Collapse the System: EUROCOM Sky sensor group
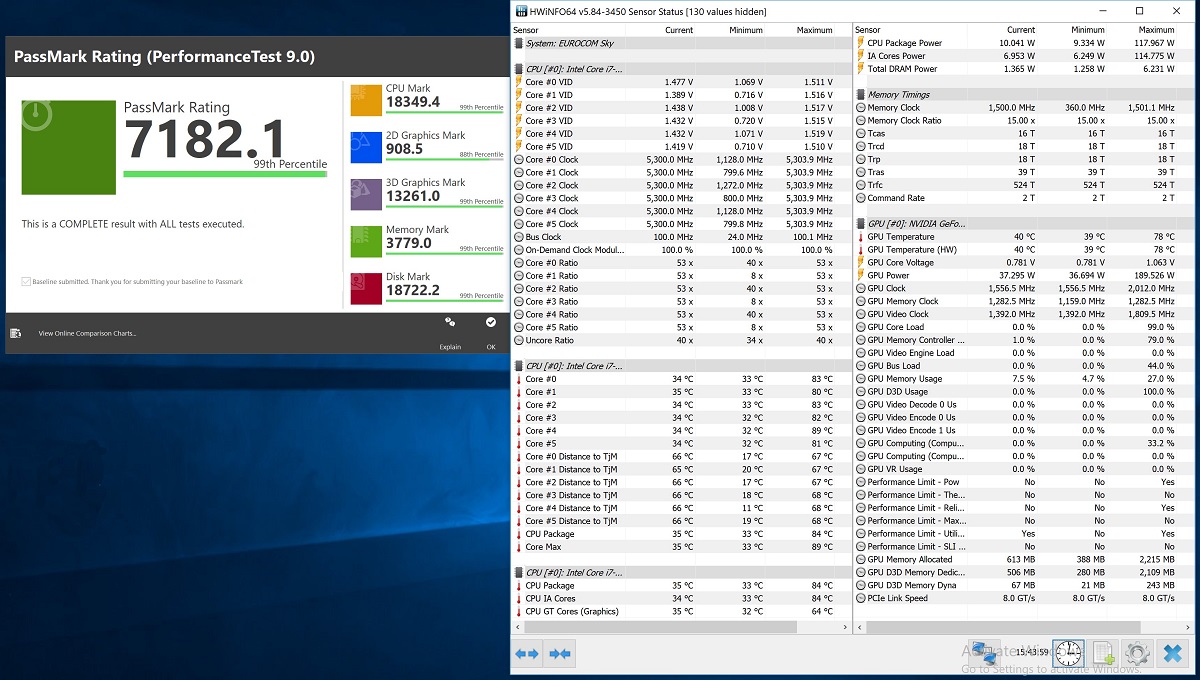 click(x=568, y=43)
